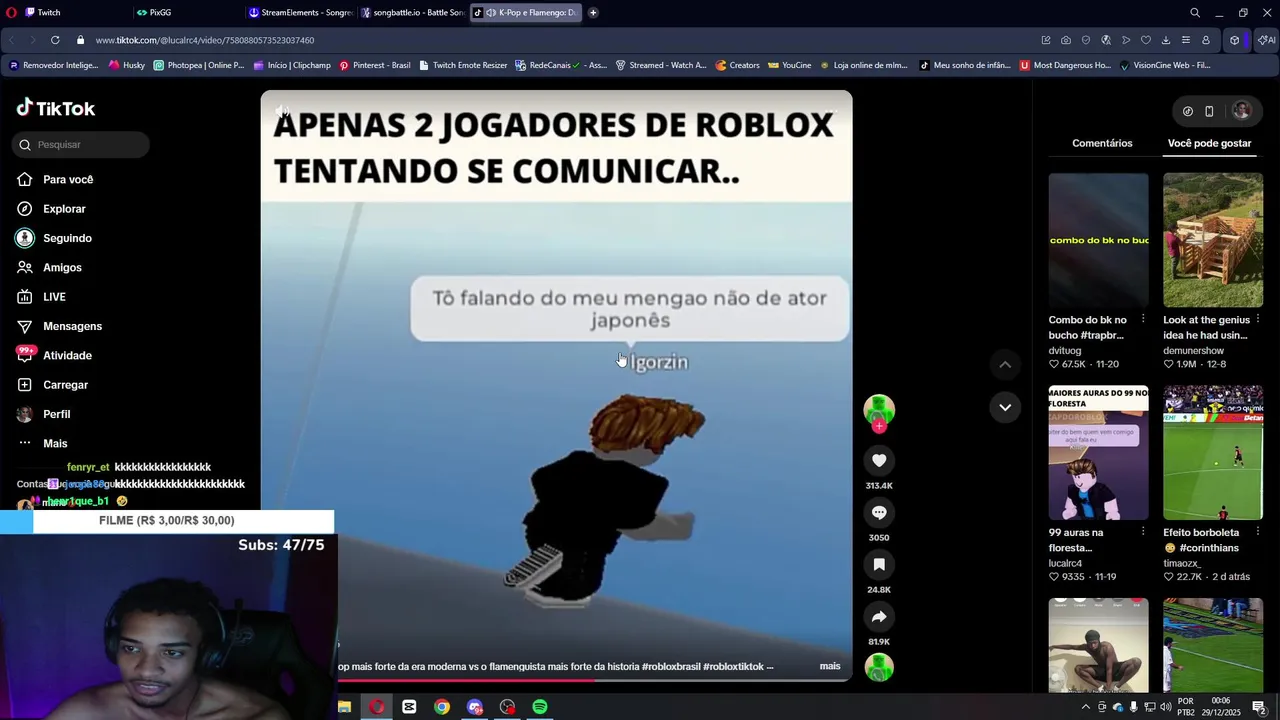Screen dimensions: 1280x720
Task: Visit the demunershow profile link
Action: (1193, 351)
